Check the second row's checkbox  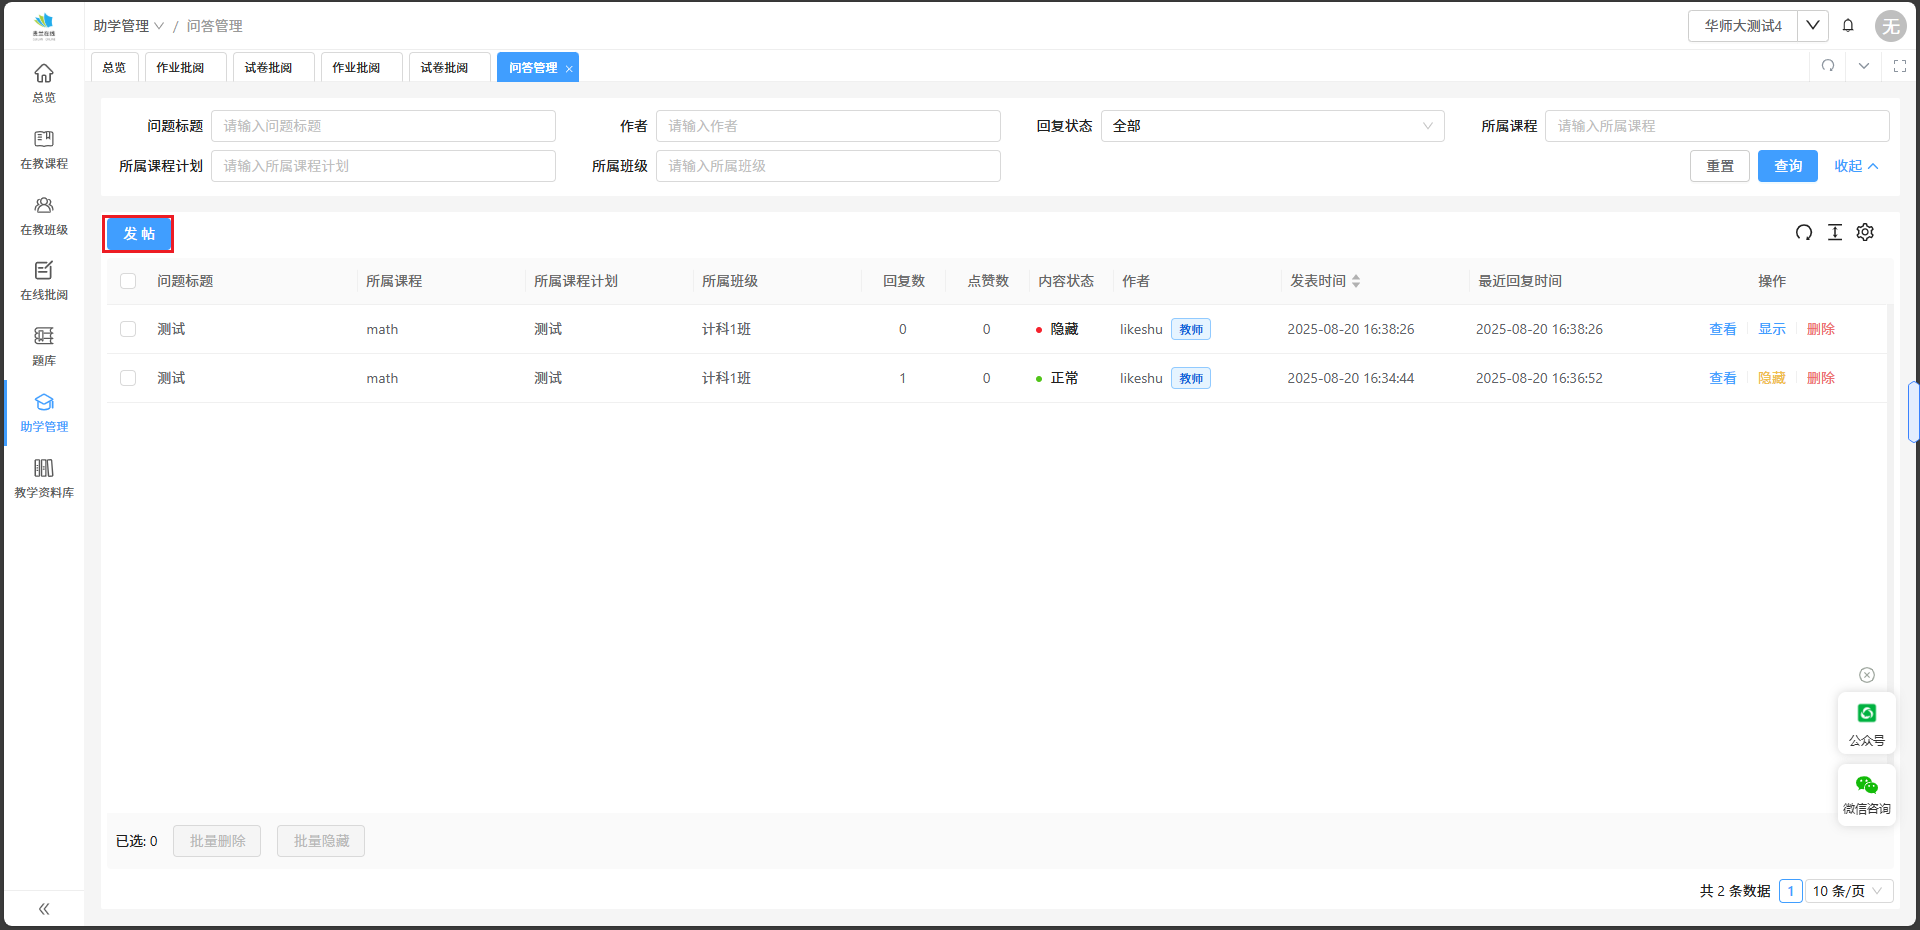128,378
